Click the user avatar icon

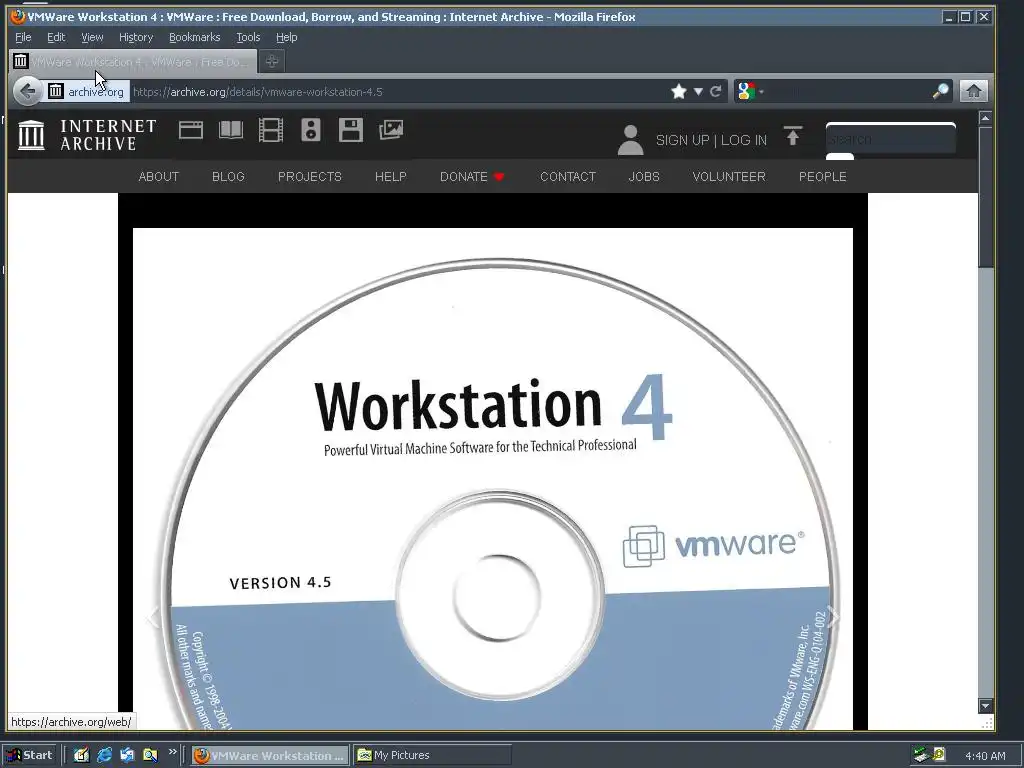tap(630, 140)
